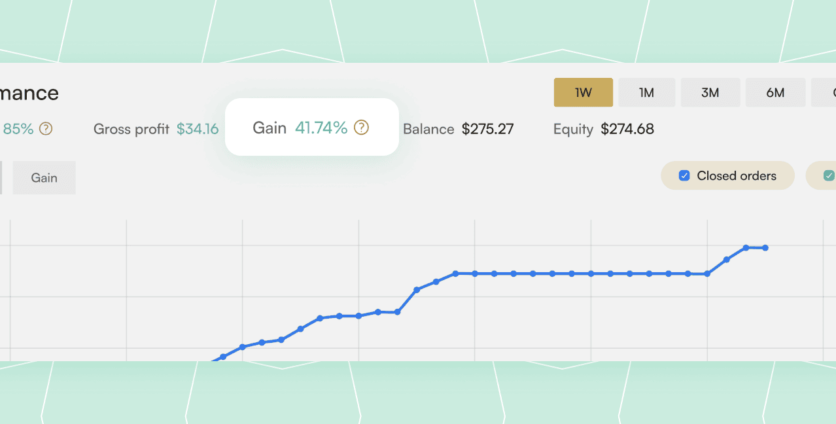Click the Gain 41.74% percentage value
The height and width of the screenshot is (424, 836).
click(x=321, y=128)
